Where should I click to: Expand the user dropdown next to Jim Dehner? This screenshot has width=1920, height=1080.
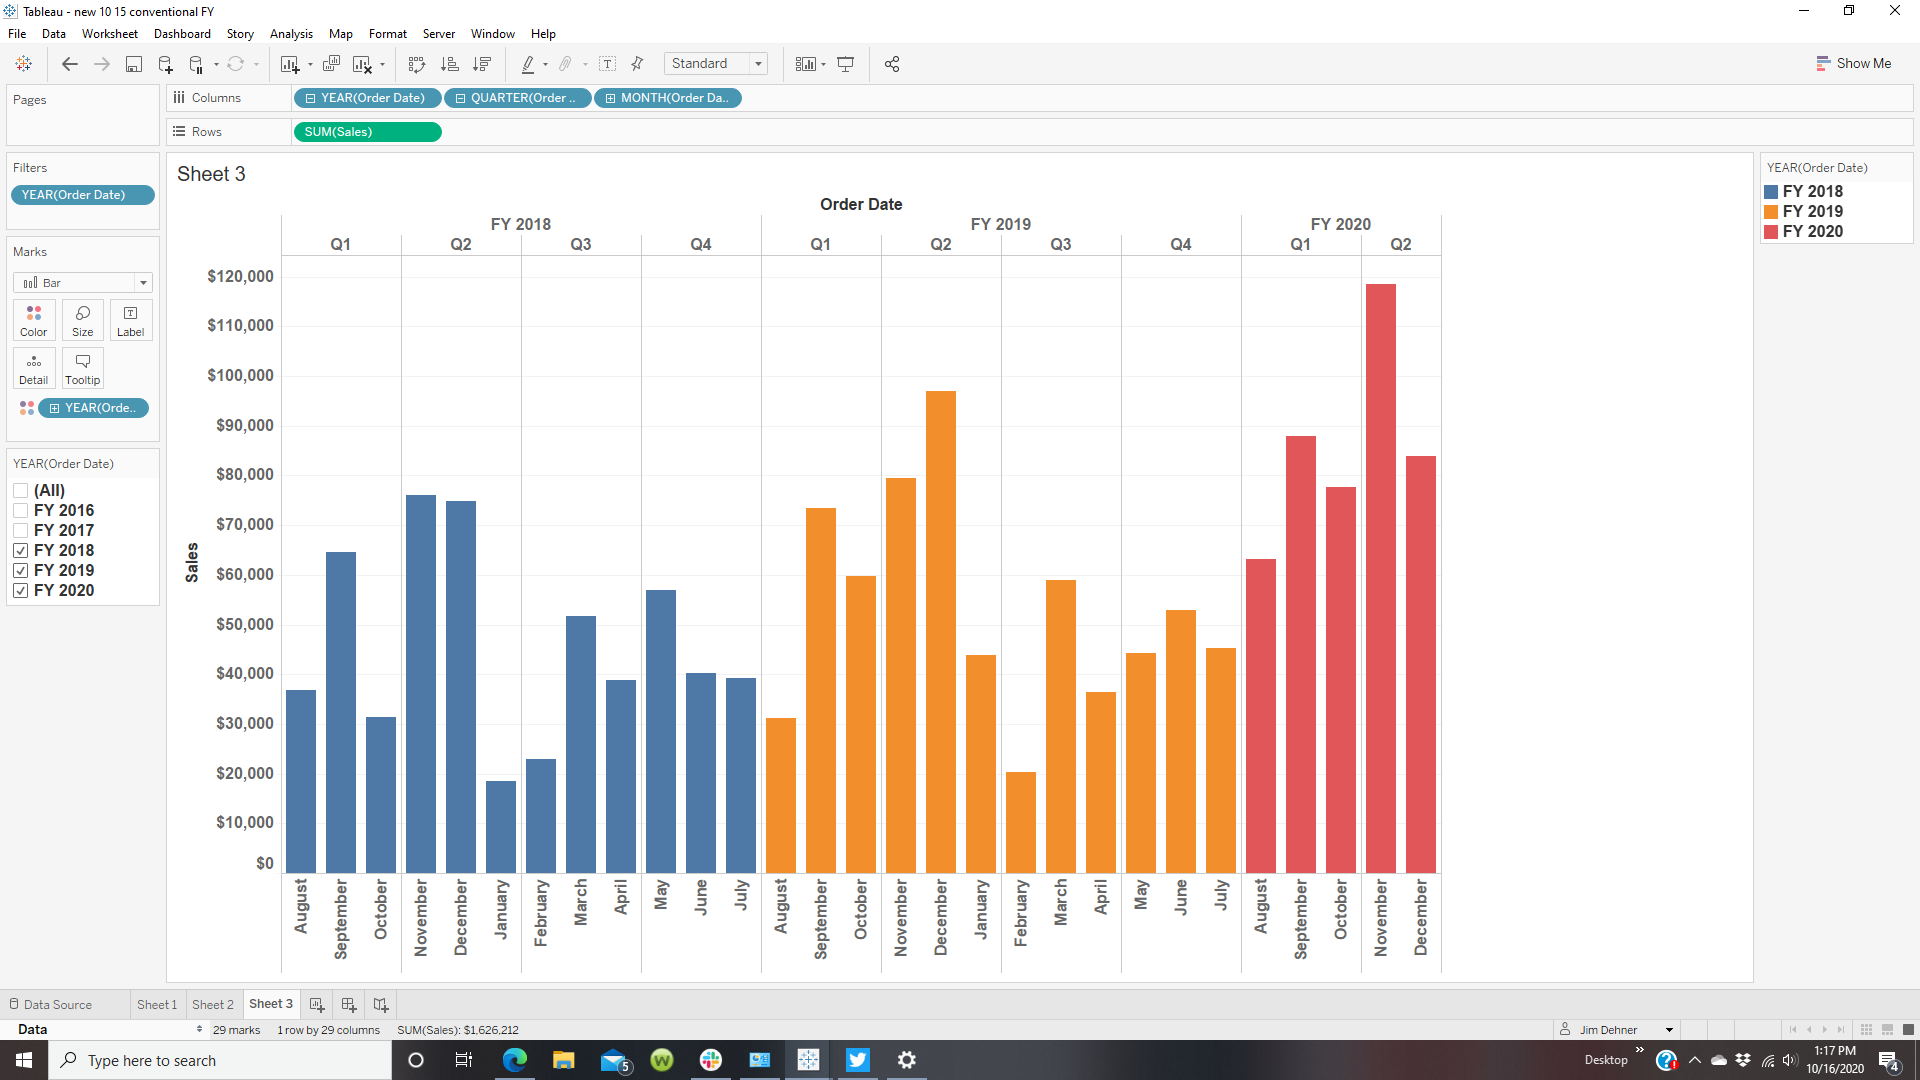coord(1669,1030)
